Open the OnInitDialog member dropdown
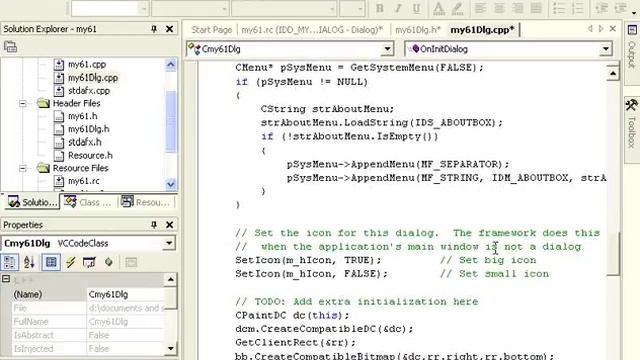 pos(606,49)
